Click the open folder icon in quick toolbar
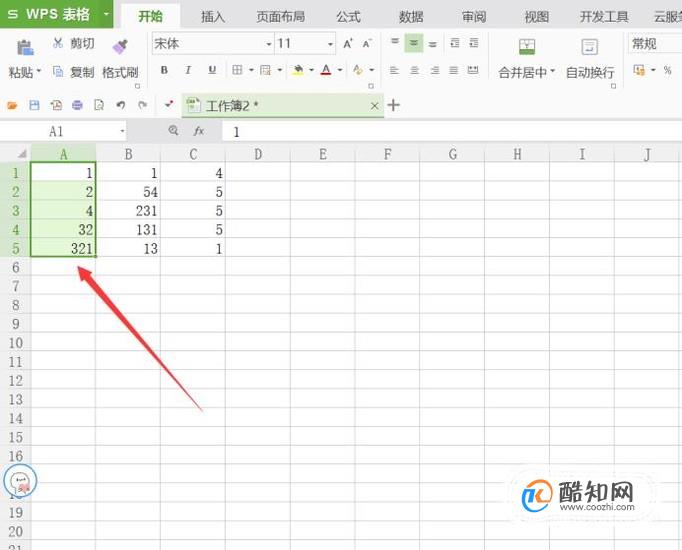The height and width of the screenshot is (550, 682). [12, 105]
